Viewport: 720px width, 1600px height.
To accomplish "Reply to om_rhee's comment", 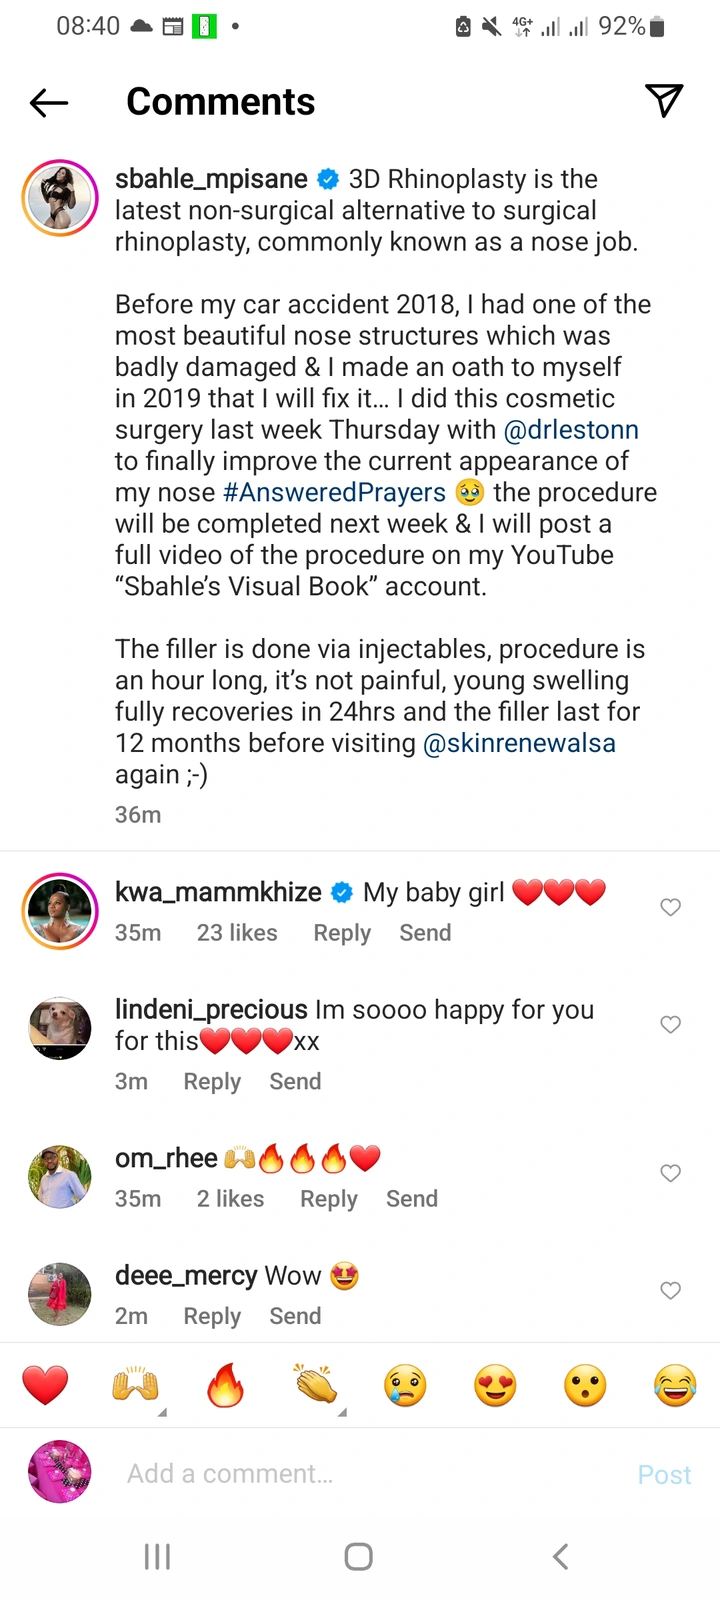I will click(x=328, y=1199).
